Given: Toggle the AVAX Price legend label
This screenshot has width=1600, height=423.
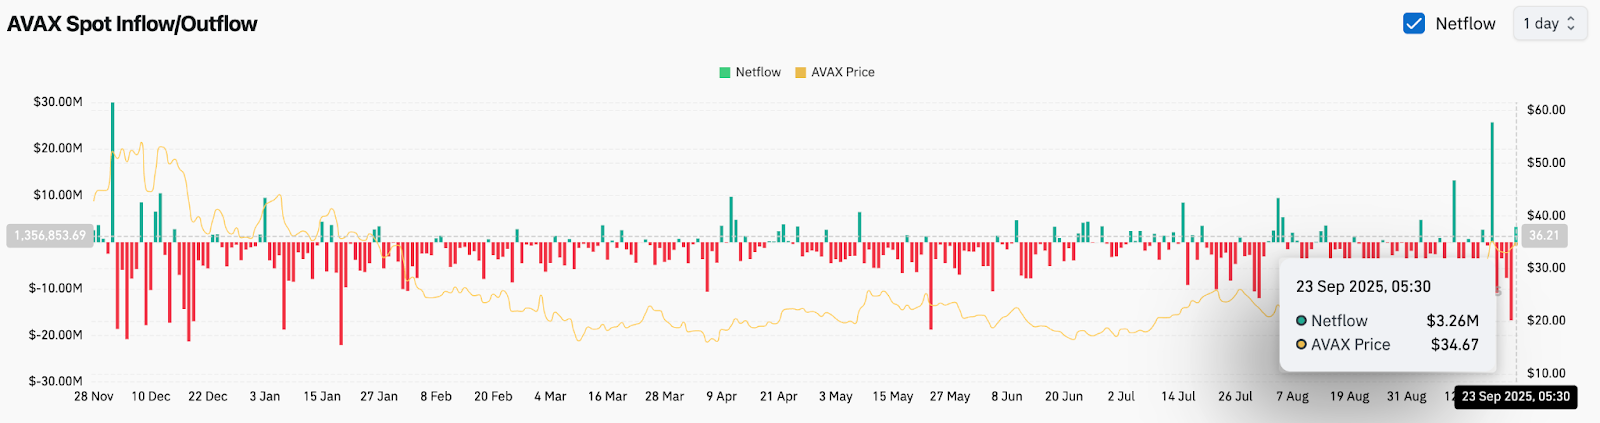Looking at the screenshot, I should pos(843,72).
